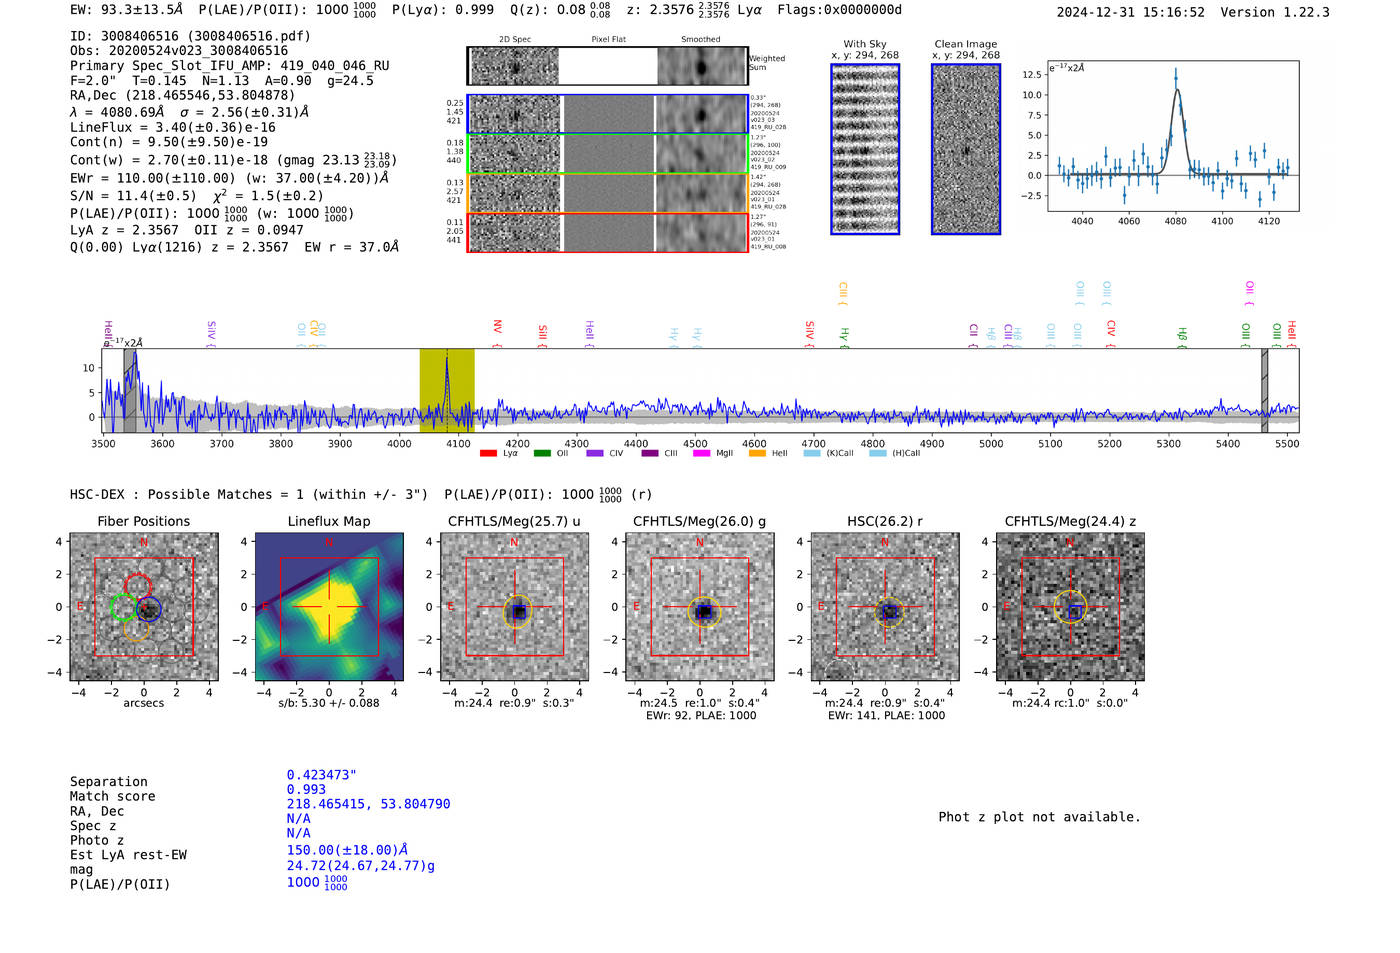Image resolution: width=1400 pixels, height=953 pixels.
Task: Select the Obs: 20200524v023_3008406516 line
Action: [x=179, y=51]
